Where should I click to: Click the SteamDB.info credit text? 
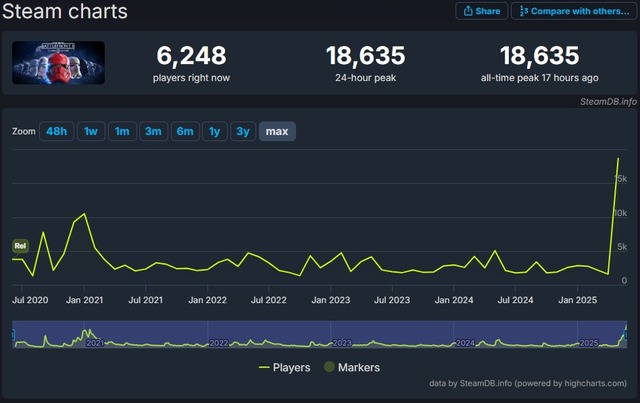608,101
